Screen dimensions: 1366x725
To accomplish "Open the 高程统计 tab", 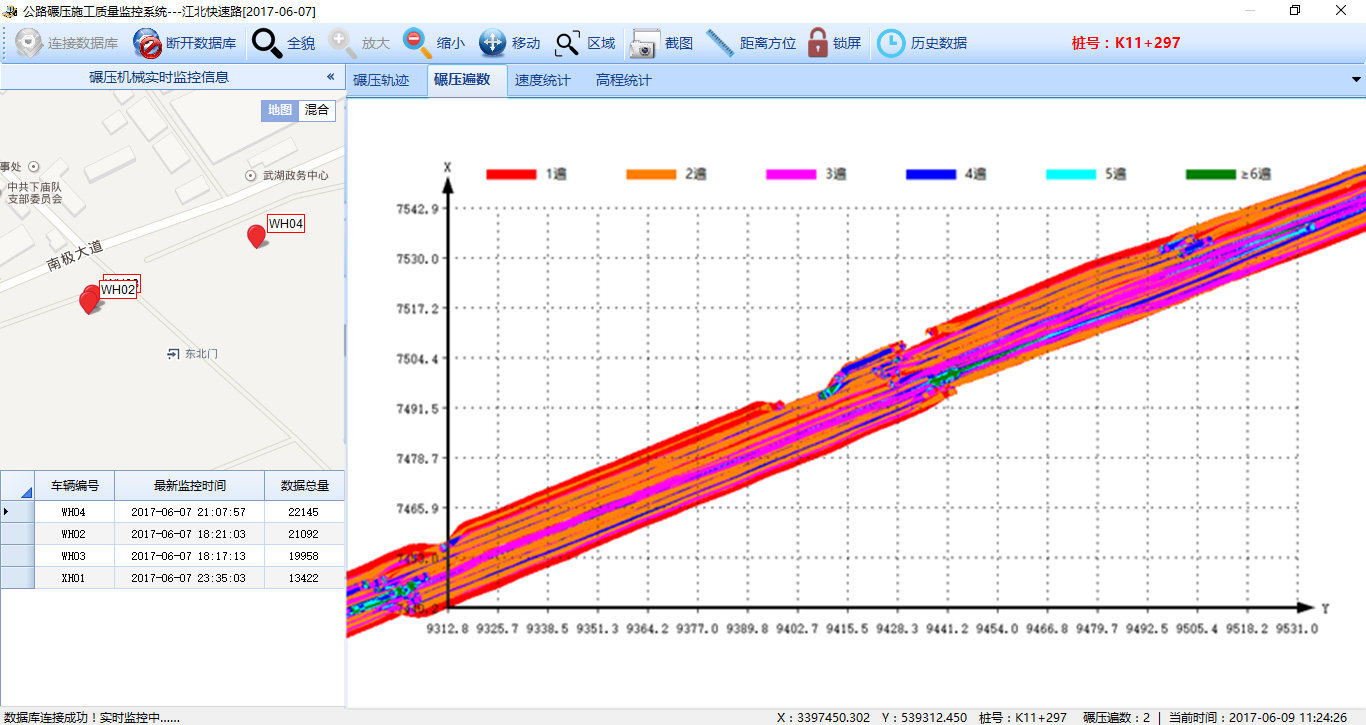I will pos(623,80).
